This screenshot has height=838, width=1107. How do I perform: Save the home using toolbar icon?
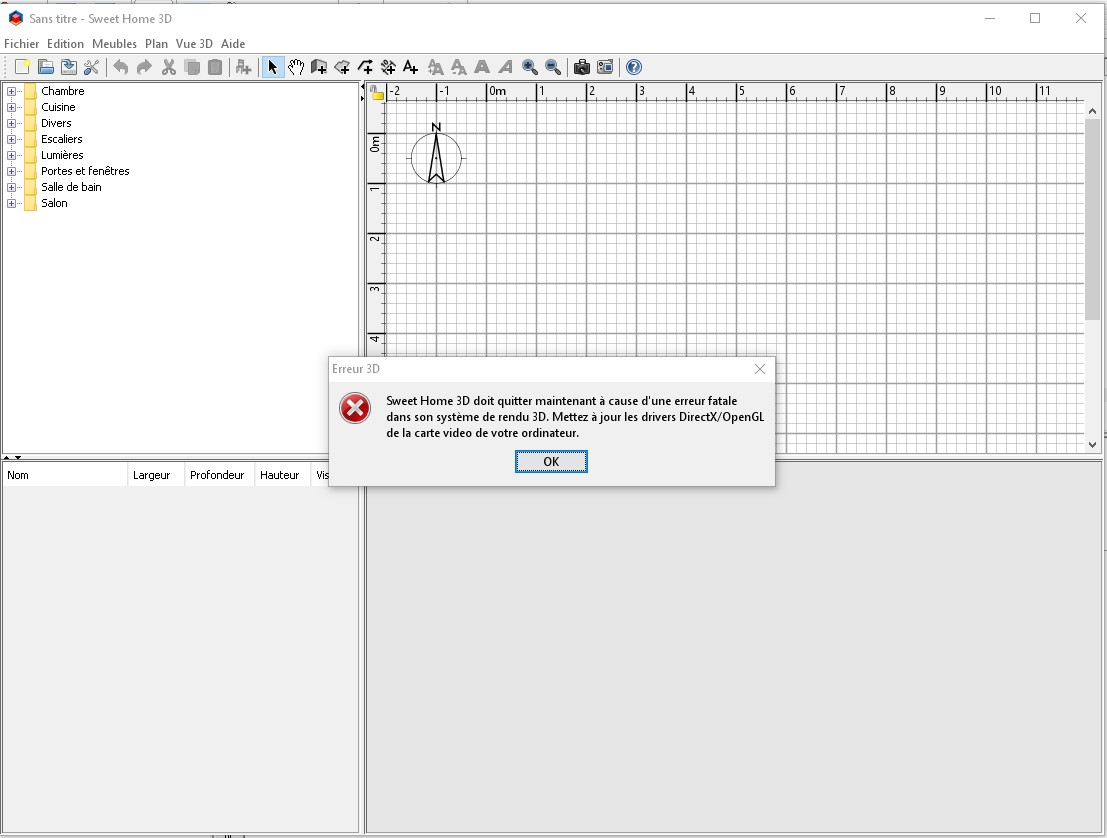pos(68,67)
